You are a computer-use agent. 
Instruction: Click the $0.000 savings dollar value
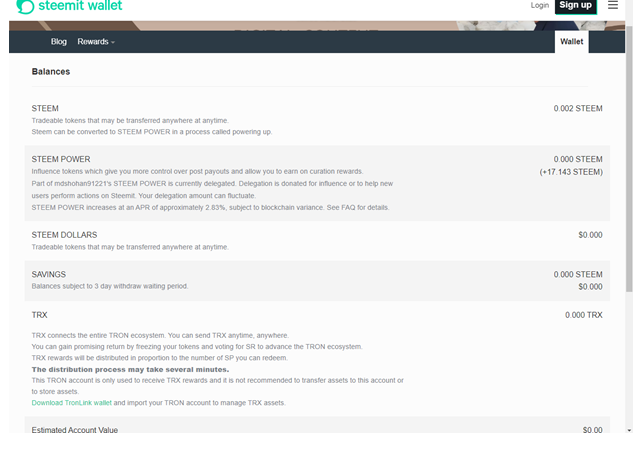[590, 287]
